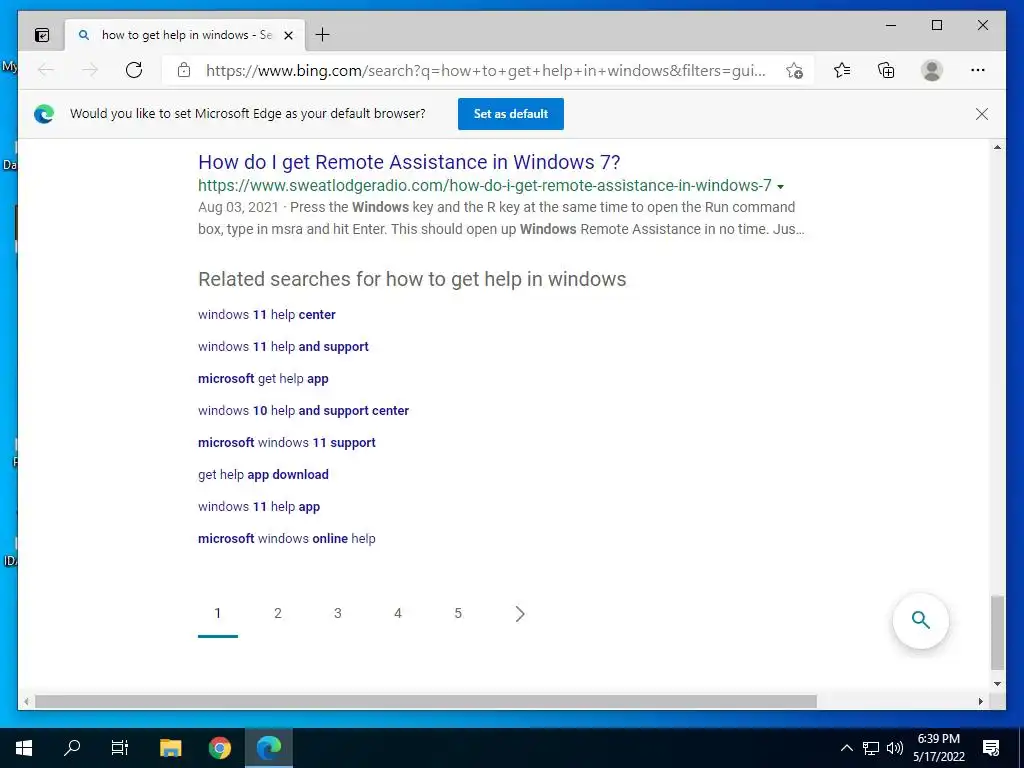1024x768 pixels.
Task: Search 'windows 11 help and support'
Action: click(x=283, y=347)
